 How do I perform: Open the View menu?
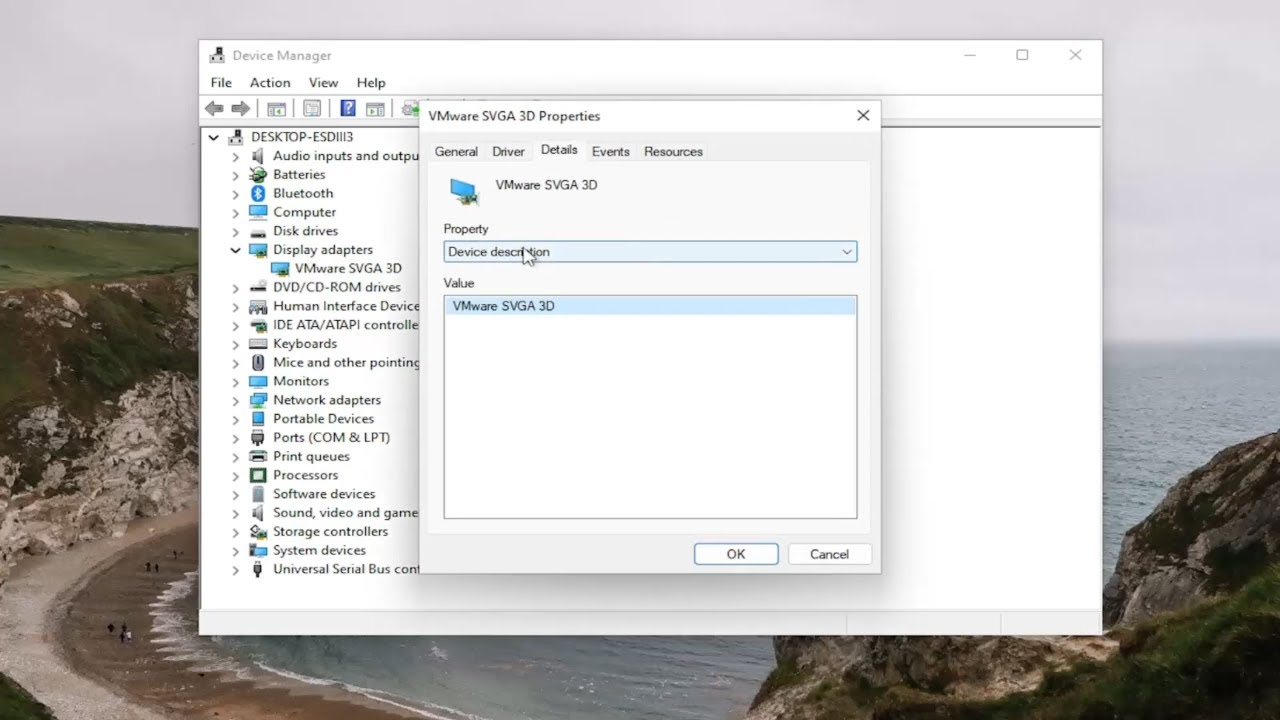coord(323,83)
